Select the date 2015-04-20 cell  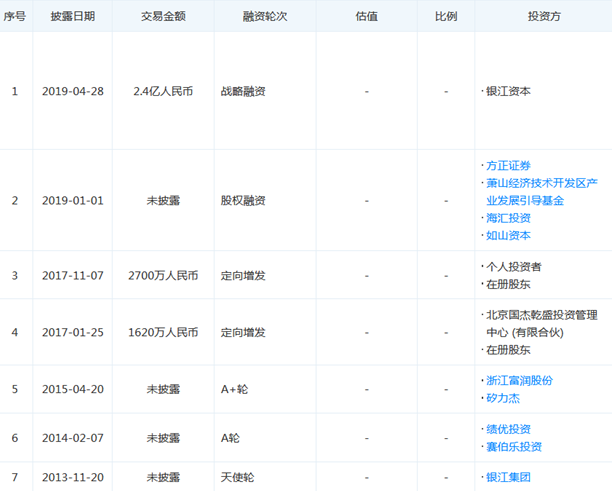click(73, 389)
